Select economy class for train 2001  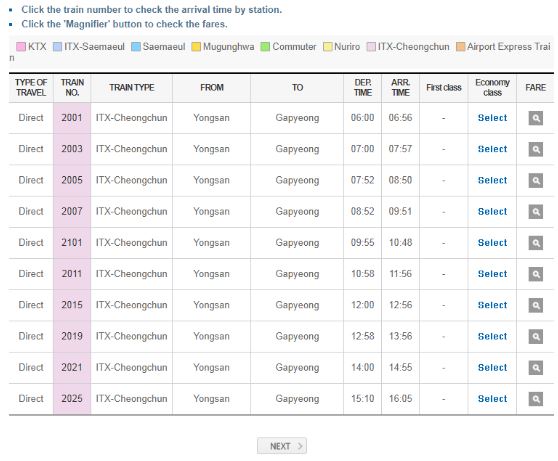click(492, 118)
